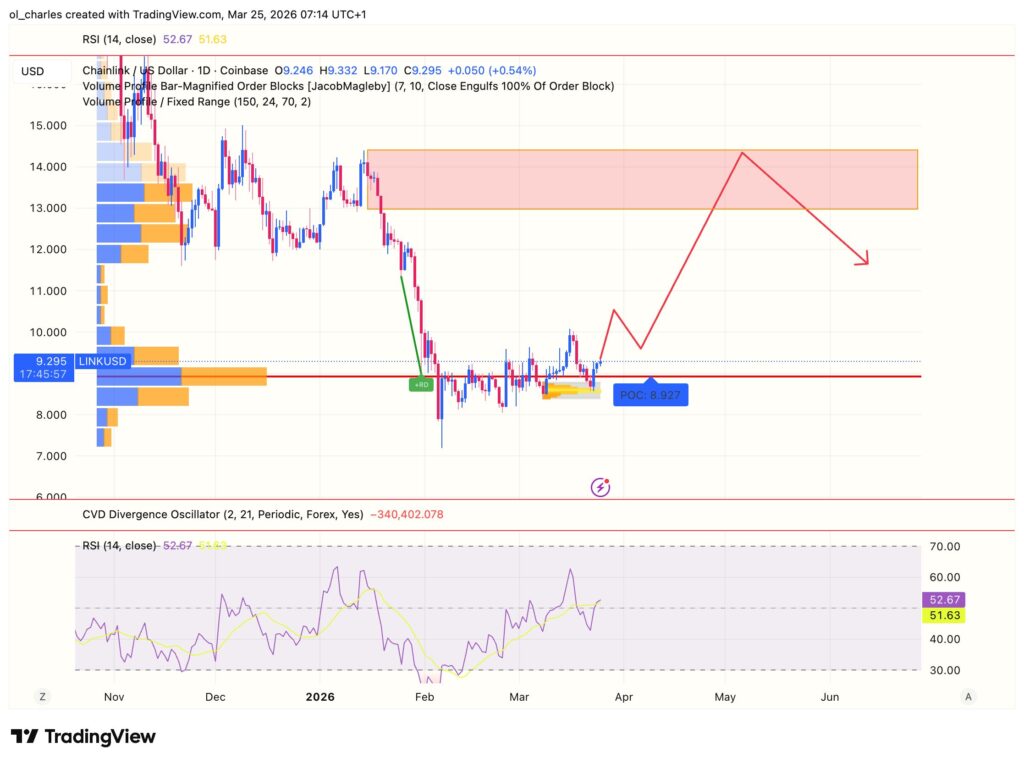Click the purple lightning flare icon on the chart
The height and width of the screenshot is (764, 1024).
click(600, 487)
